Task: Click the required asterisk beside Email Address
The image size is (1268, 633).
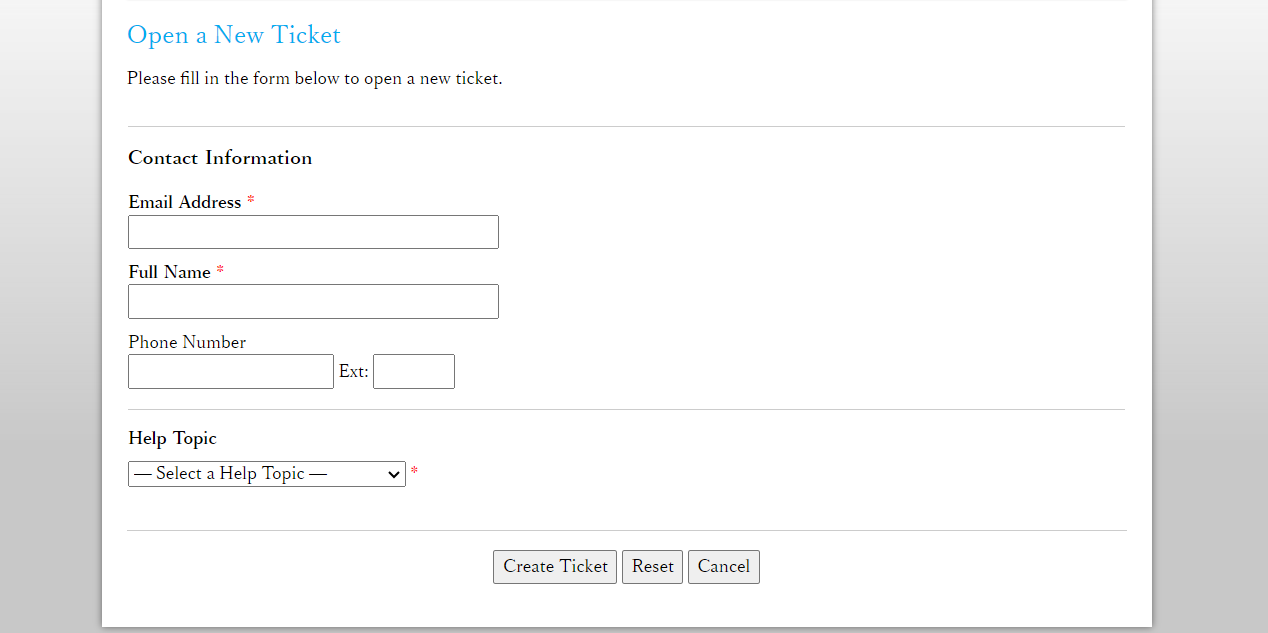Action: coord(251,202)
